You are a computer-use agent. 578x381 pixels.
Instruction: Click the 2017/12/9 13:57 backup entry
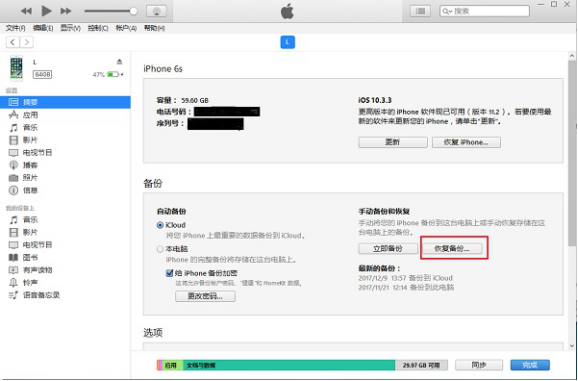[405, 278]
